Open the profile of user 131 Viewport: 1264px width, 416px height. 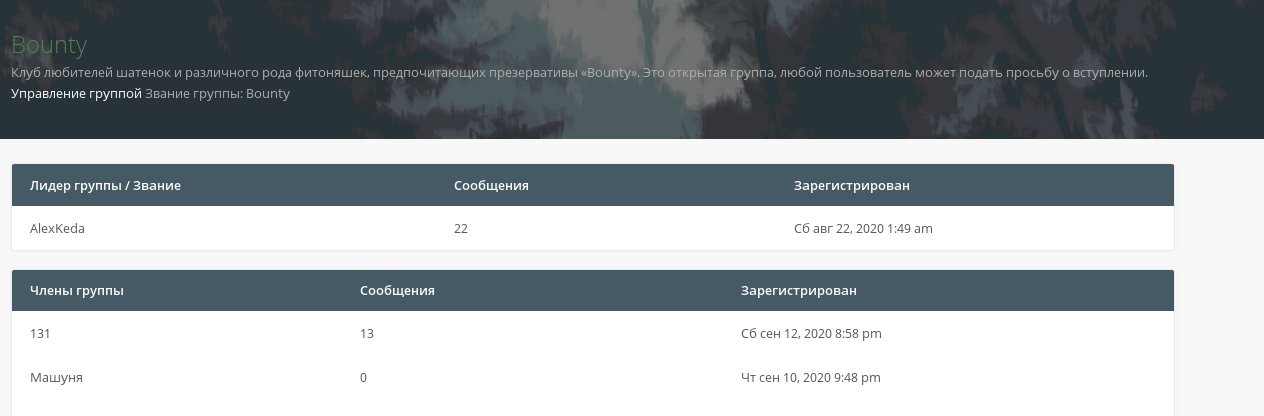pyautogui.click(x=41, y=334)
